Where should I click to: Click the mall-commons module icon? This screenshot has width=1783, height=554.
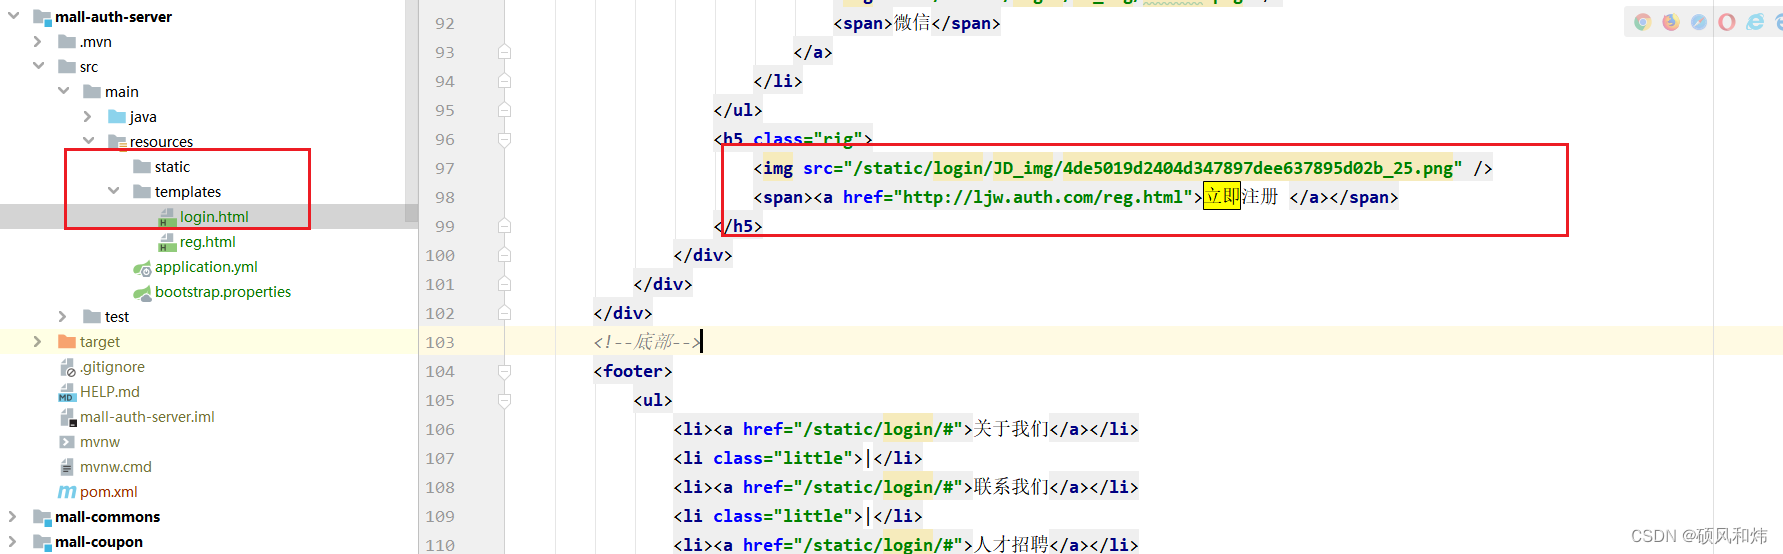42,517
